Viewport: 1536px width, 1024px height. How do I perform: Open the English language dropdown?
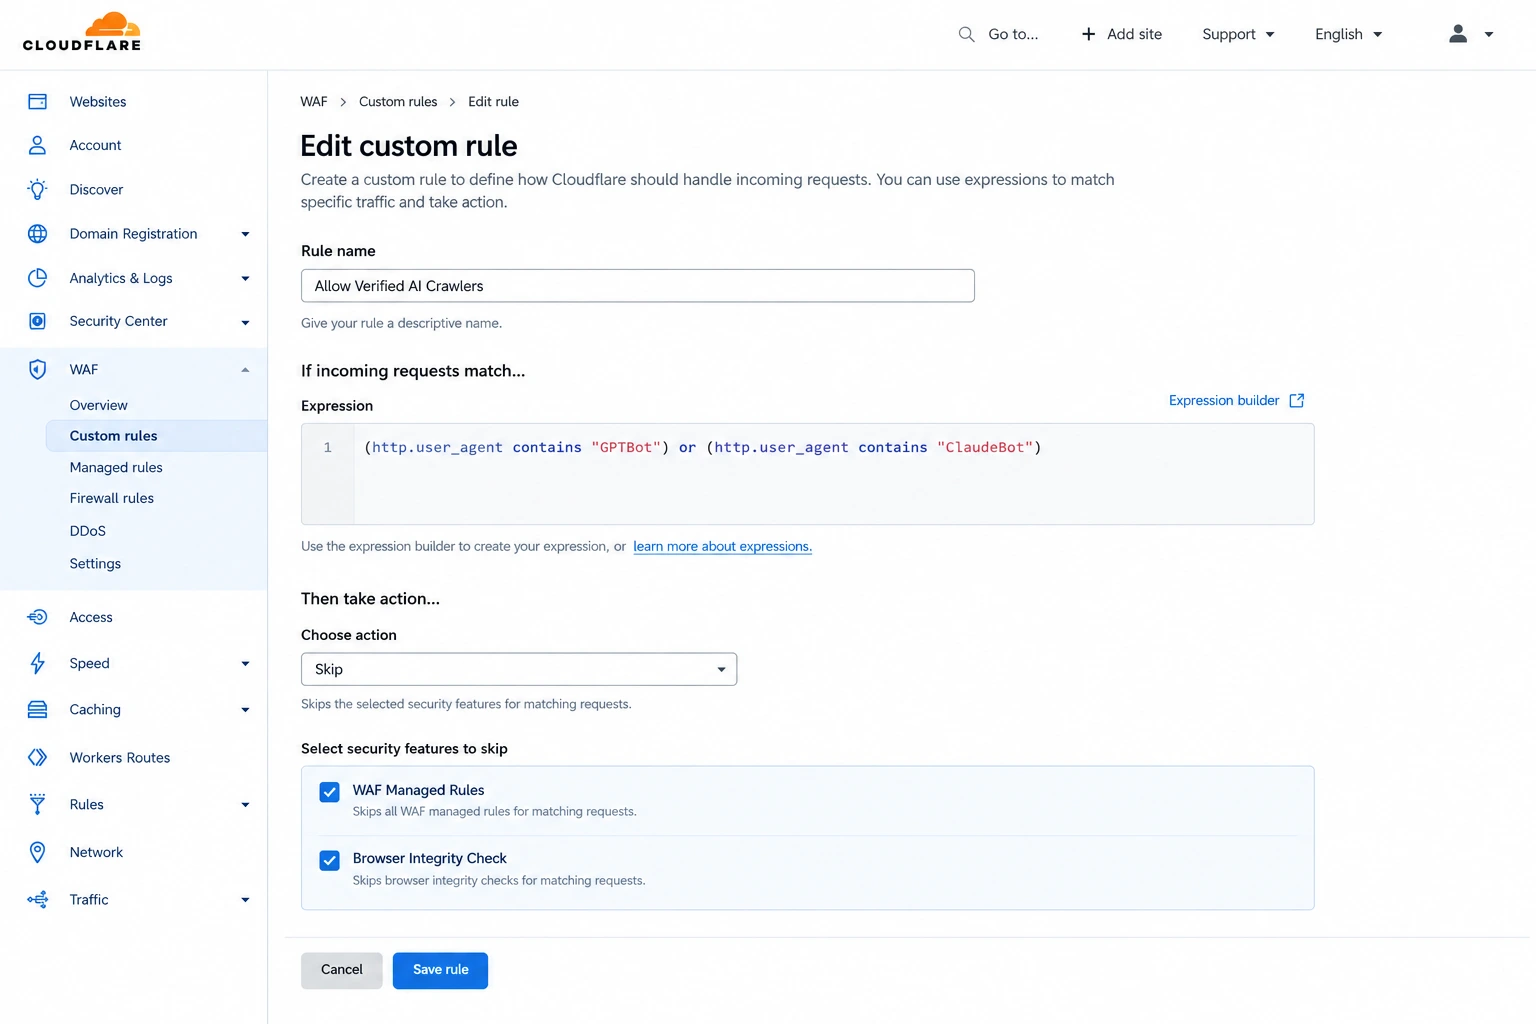pyautogui.click(x=1348, y=34)
